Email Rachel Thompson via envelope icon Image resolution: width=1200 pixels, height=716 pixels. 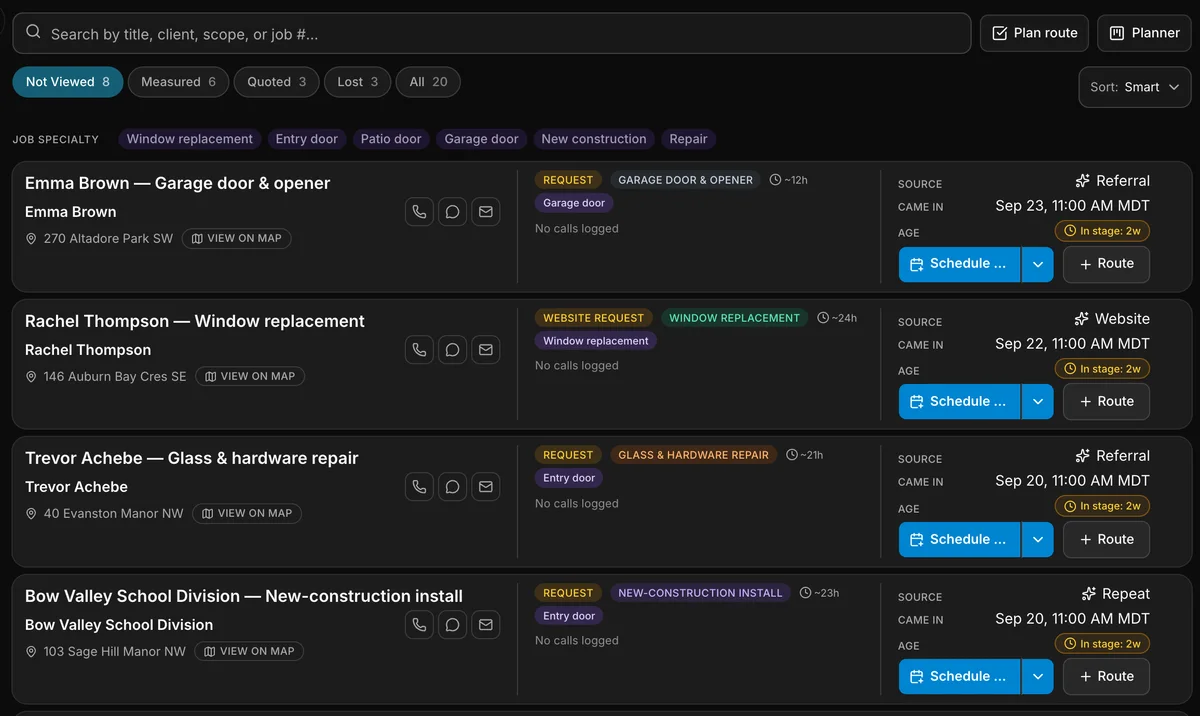tap(486, 350)
